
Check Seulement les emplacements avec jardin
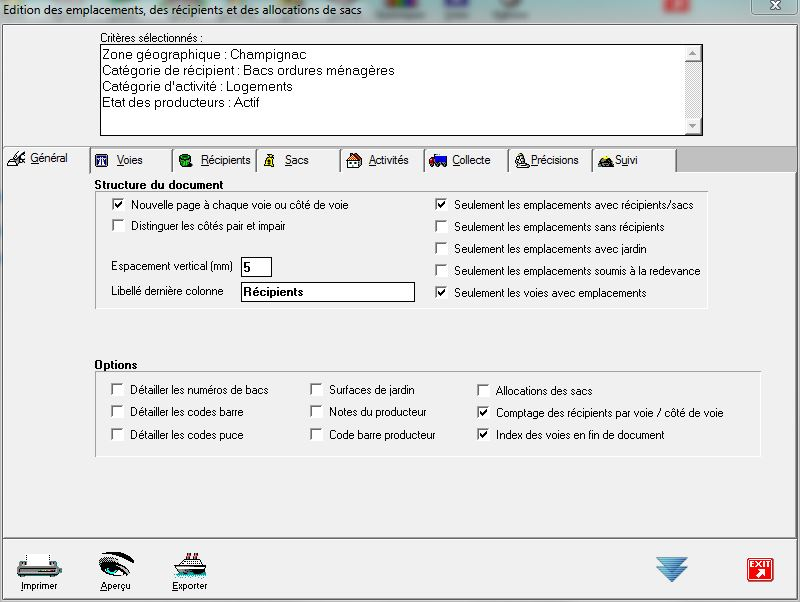coord(441,249)
